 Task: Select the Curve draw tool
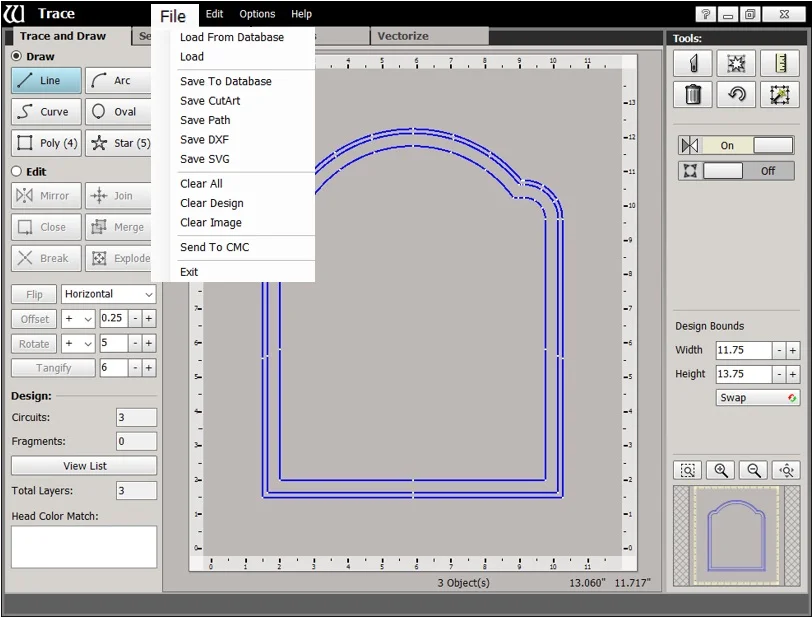click(x=46, y=112)
